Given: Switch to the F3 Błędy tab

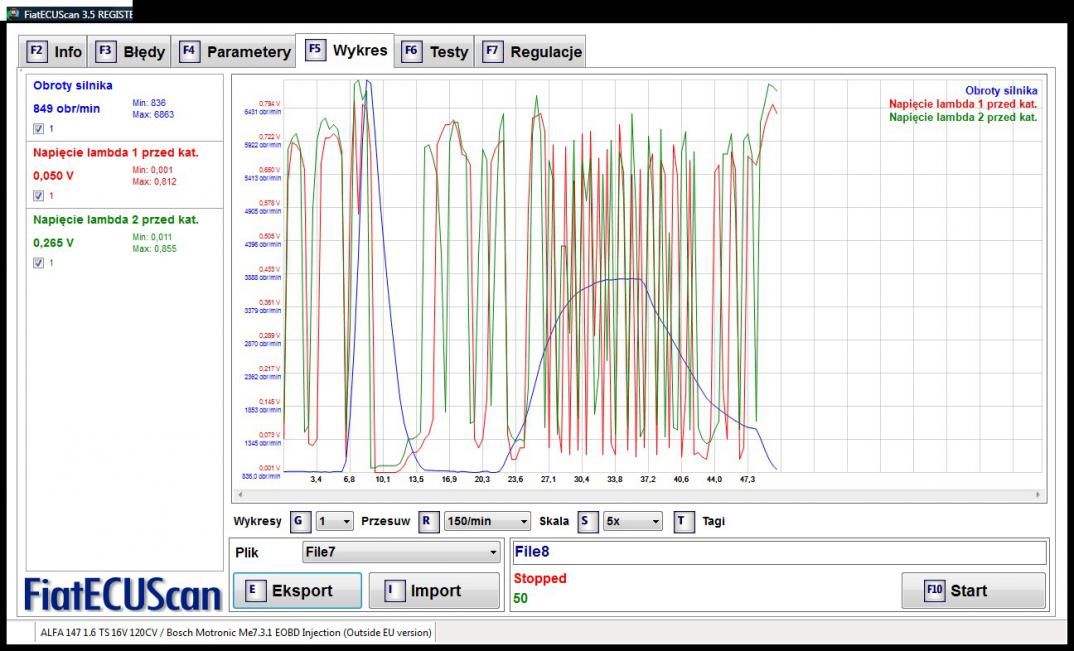Looking at the screenshot, I should 130,51.
